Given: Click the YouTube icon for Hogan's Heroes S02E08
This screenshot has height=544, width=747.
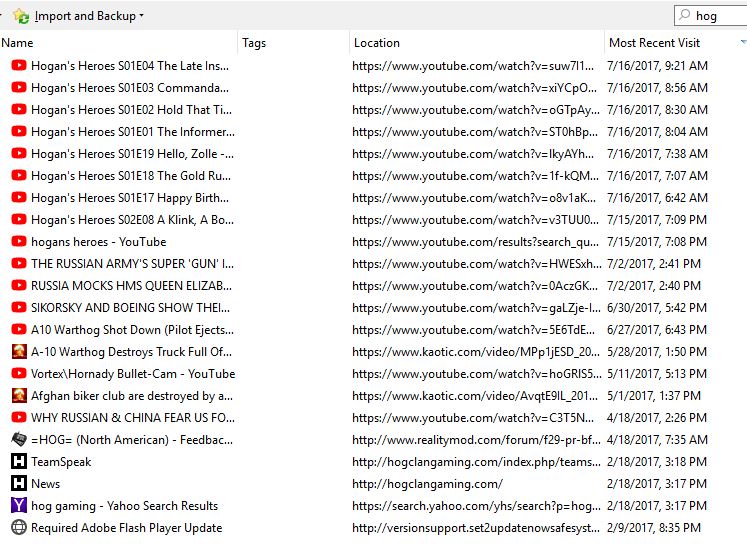Looking at the screenshot, I should tap(19, 219).
